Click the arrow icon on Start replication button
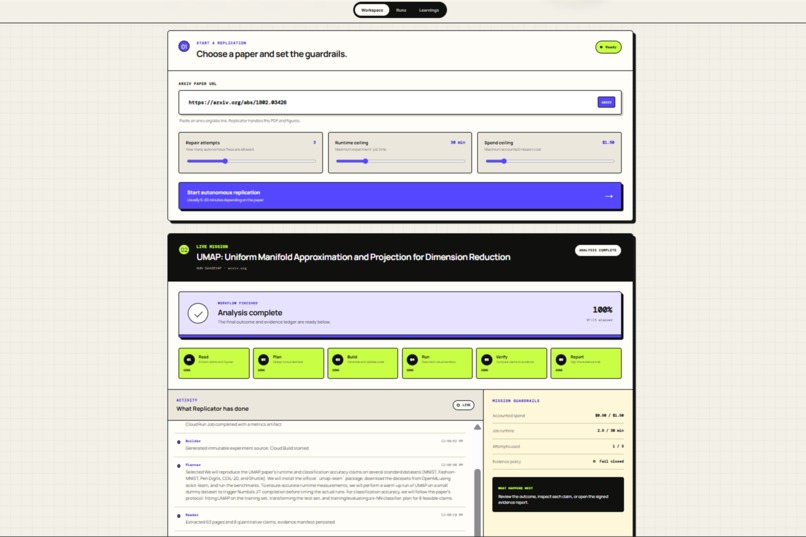 pos(609,196)
